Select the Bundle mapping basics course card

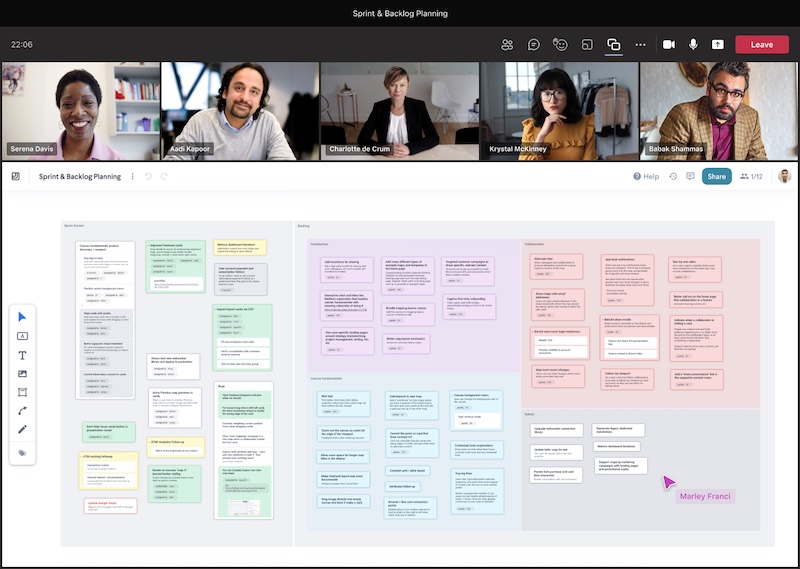[408, 314]
